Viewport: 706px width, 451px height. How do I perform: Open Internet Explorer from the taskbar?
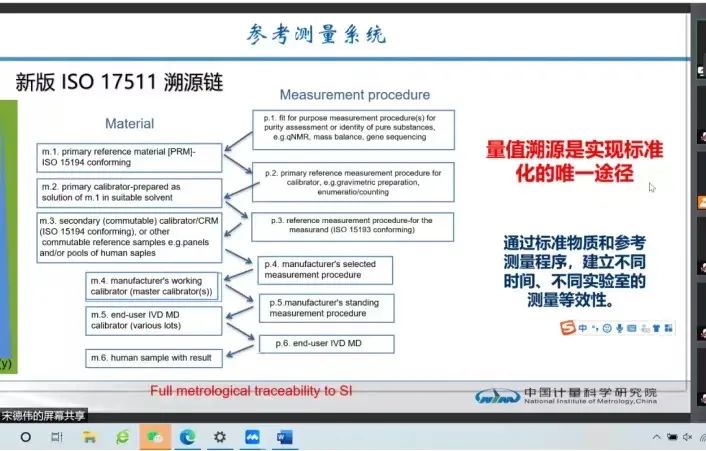(122, 437)
